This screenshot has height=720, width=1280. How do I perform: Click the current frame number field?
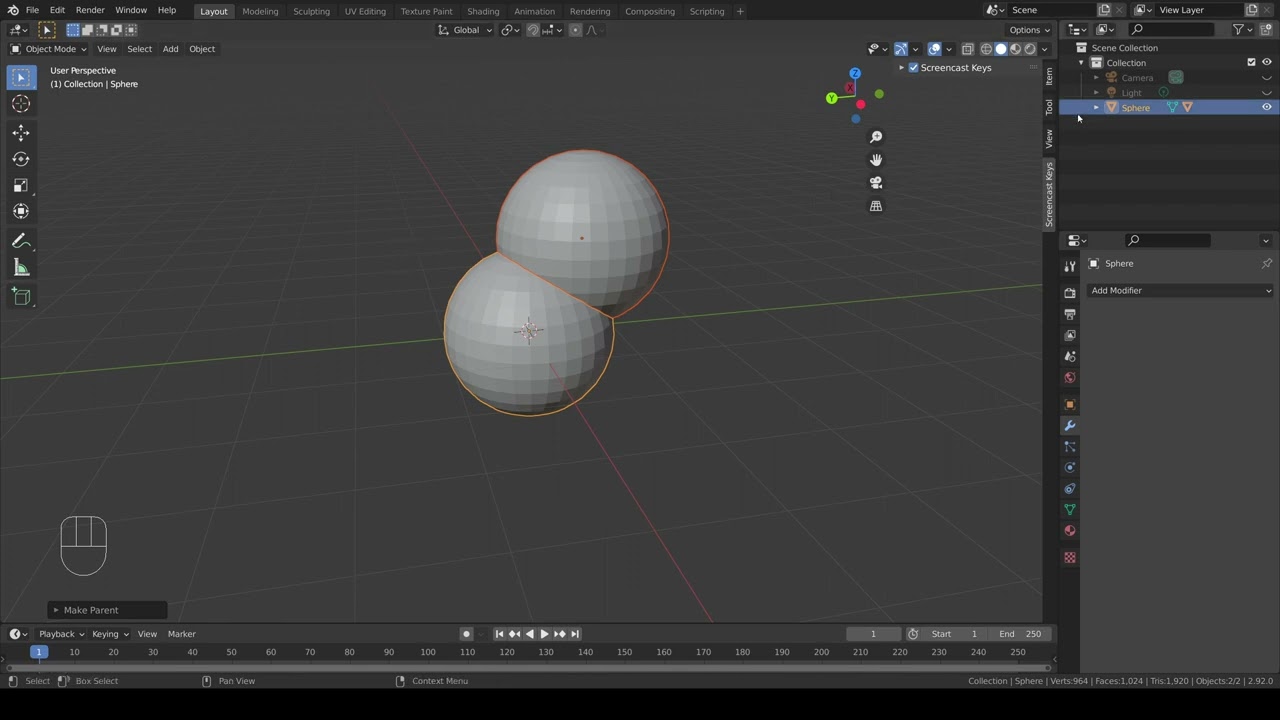[x=873, y=634]
